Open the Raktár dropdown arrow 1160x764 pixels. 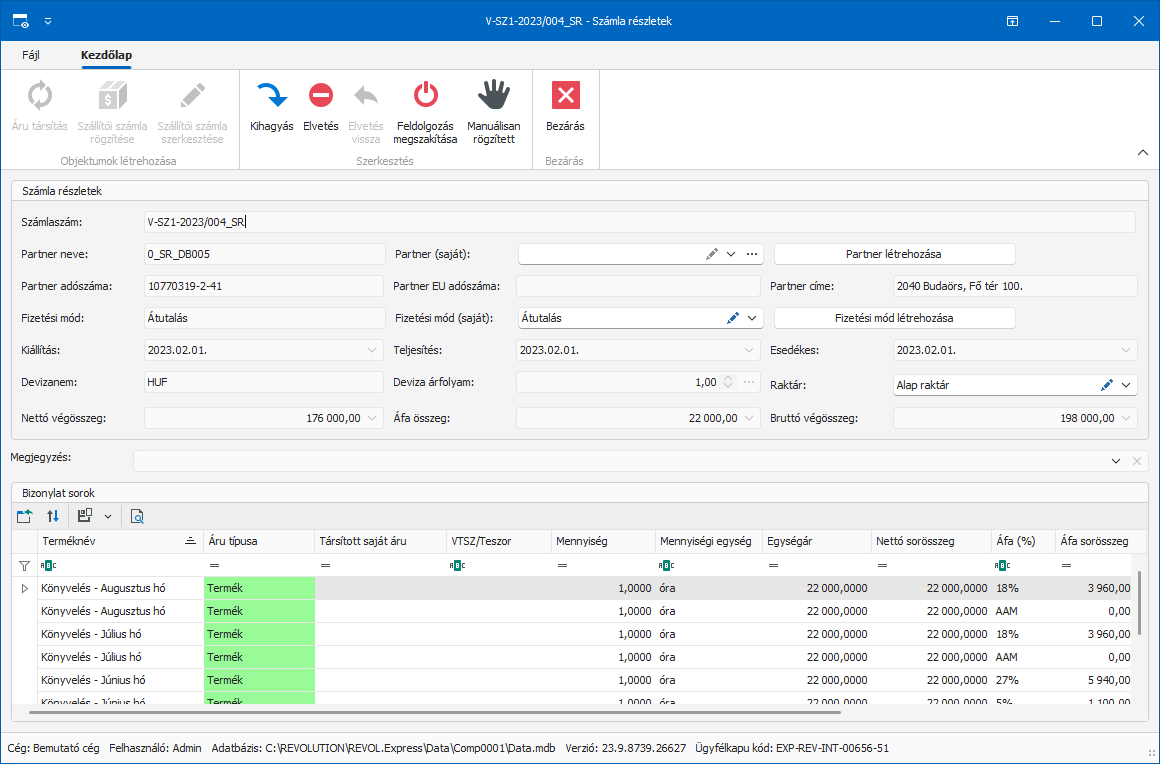1126,385
